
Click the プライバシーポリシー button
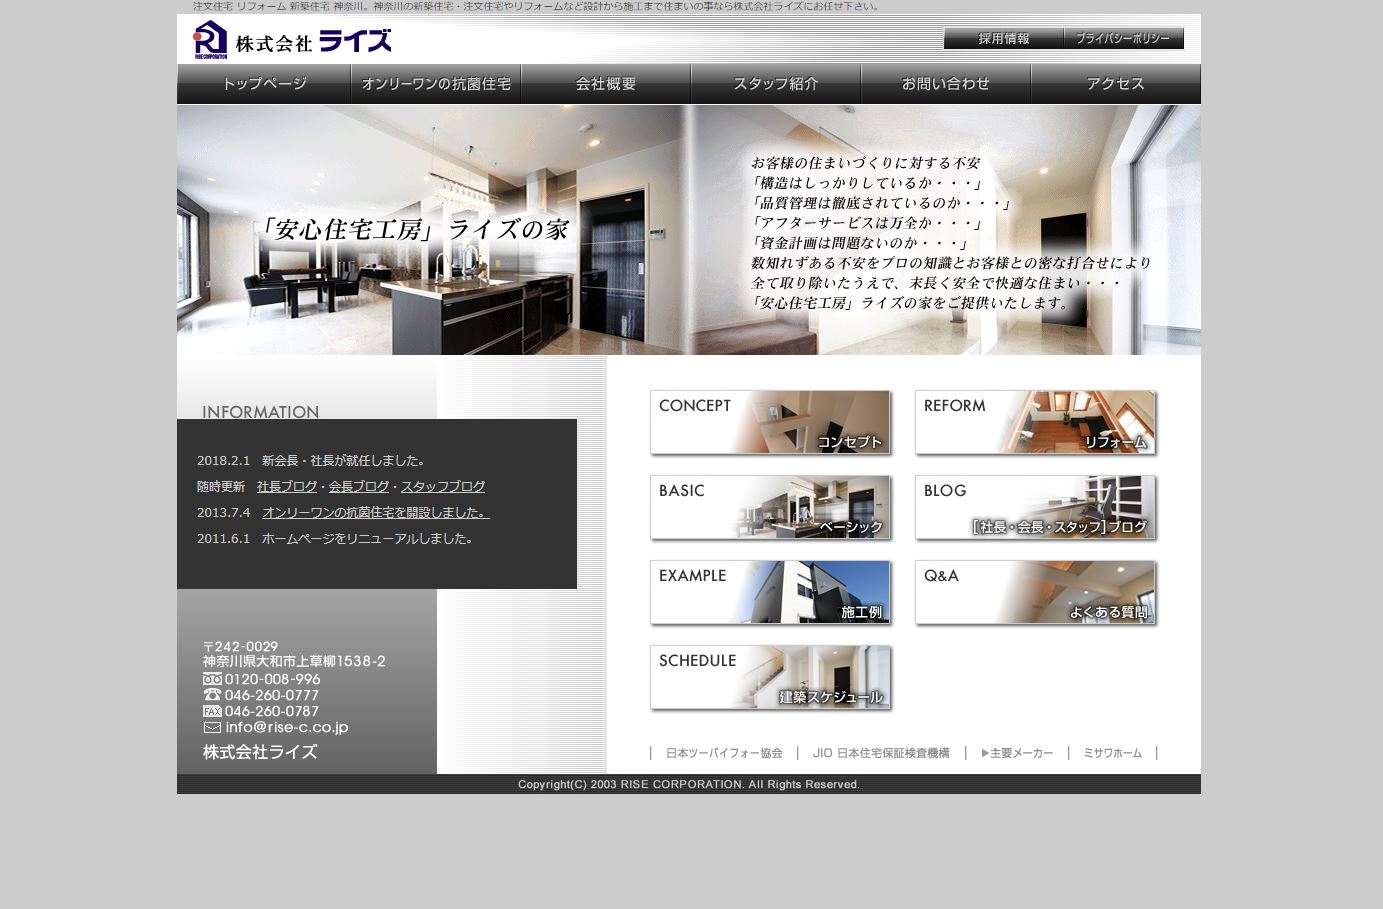(1121, 37)
